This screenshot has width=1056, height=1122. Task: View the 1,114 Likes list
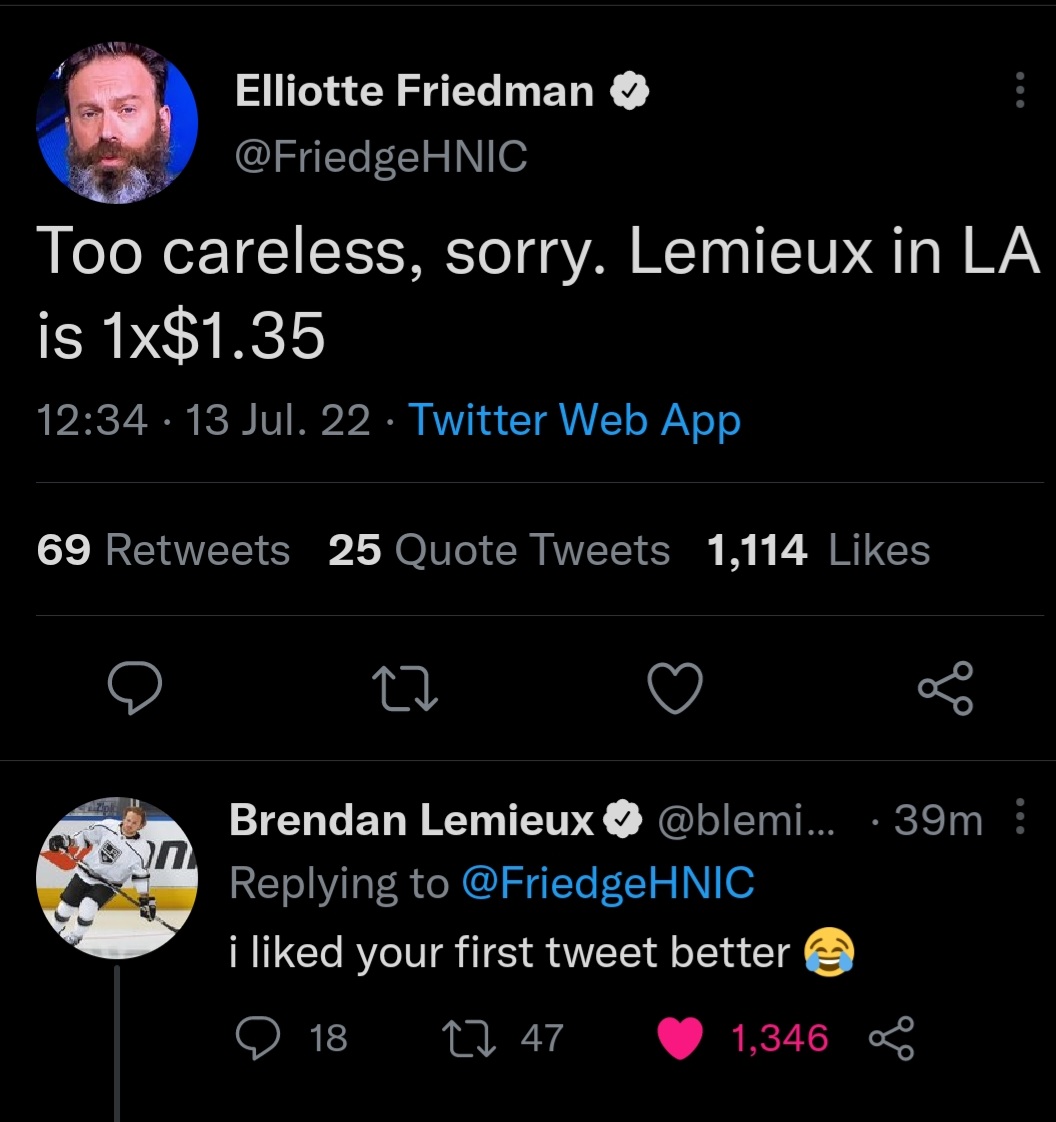[x=818, y=550]
